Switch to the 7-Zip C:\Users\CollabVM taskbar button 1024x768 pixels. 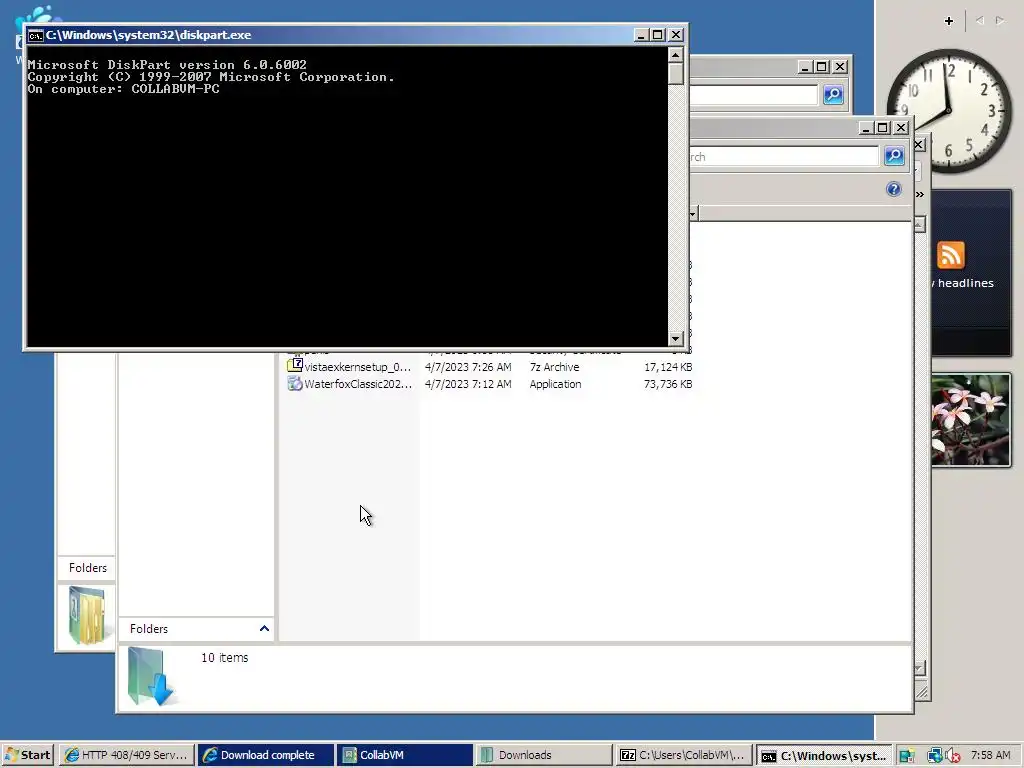tap(683, 755)
